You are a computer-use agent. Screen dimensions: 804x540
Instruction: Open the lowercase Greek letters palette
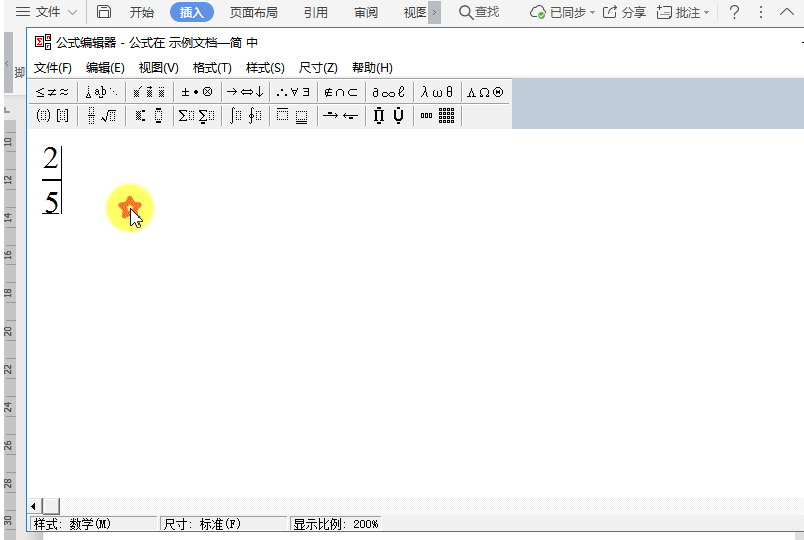pyautogui.click(x=437, y=92)
